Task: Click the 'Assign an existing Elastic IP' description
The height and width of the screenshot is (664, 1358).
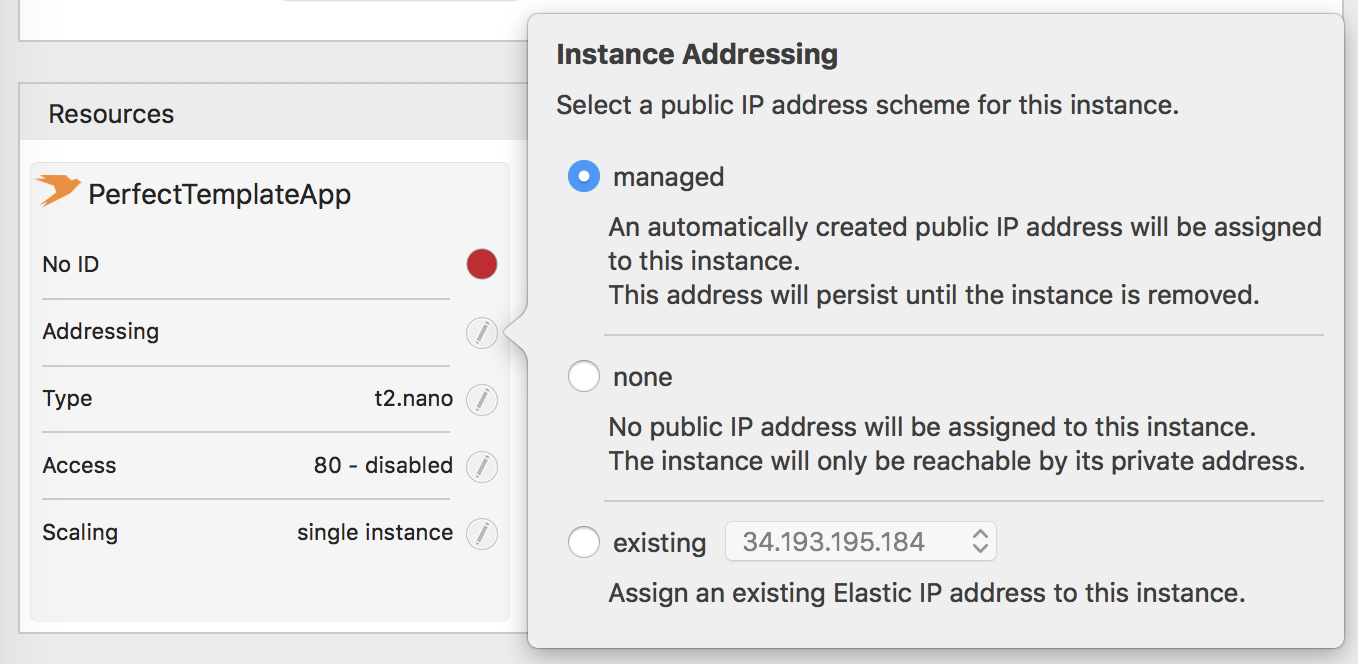Action: tap(927, 593)
